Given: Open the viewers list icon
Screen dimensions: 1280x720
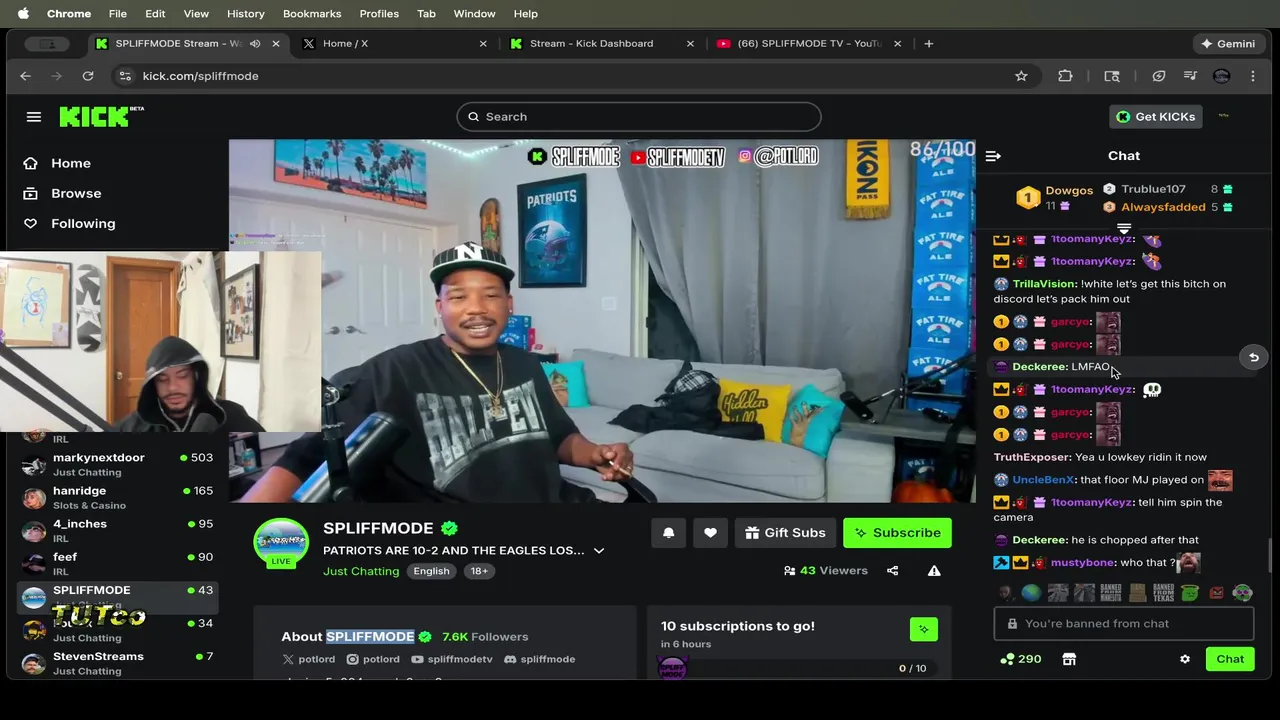Looking at the screenshot, I should [x=790, y=571].
